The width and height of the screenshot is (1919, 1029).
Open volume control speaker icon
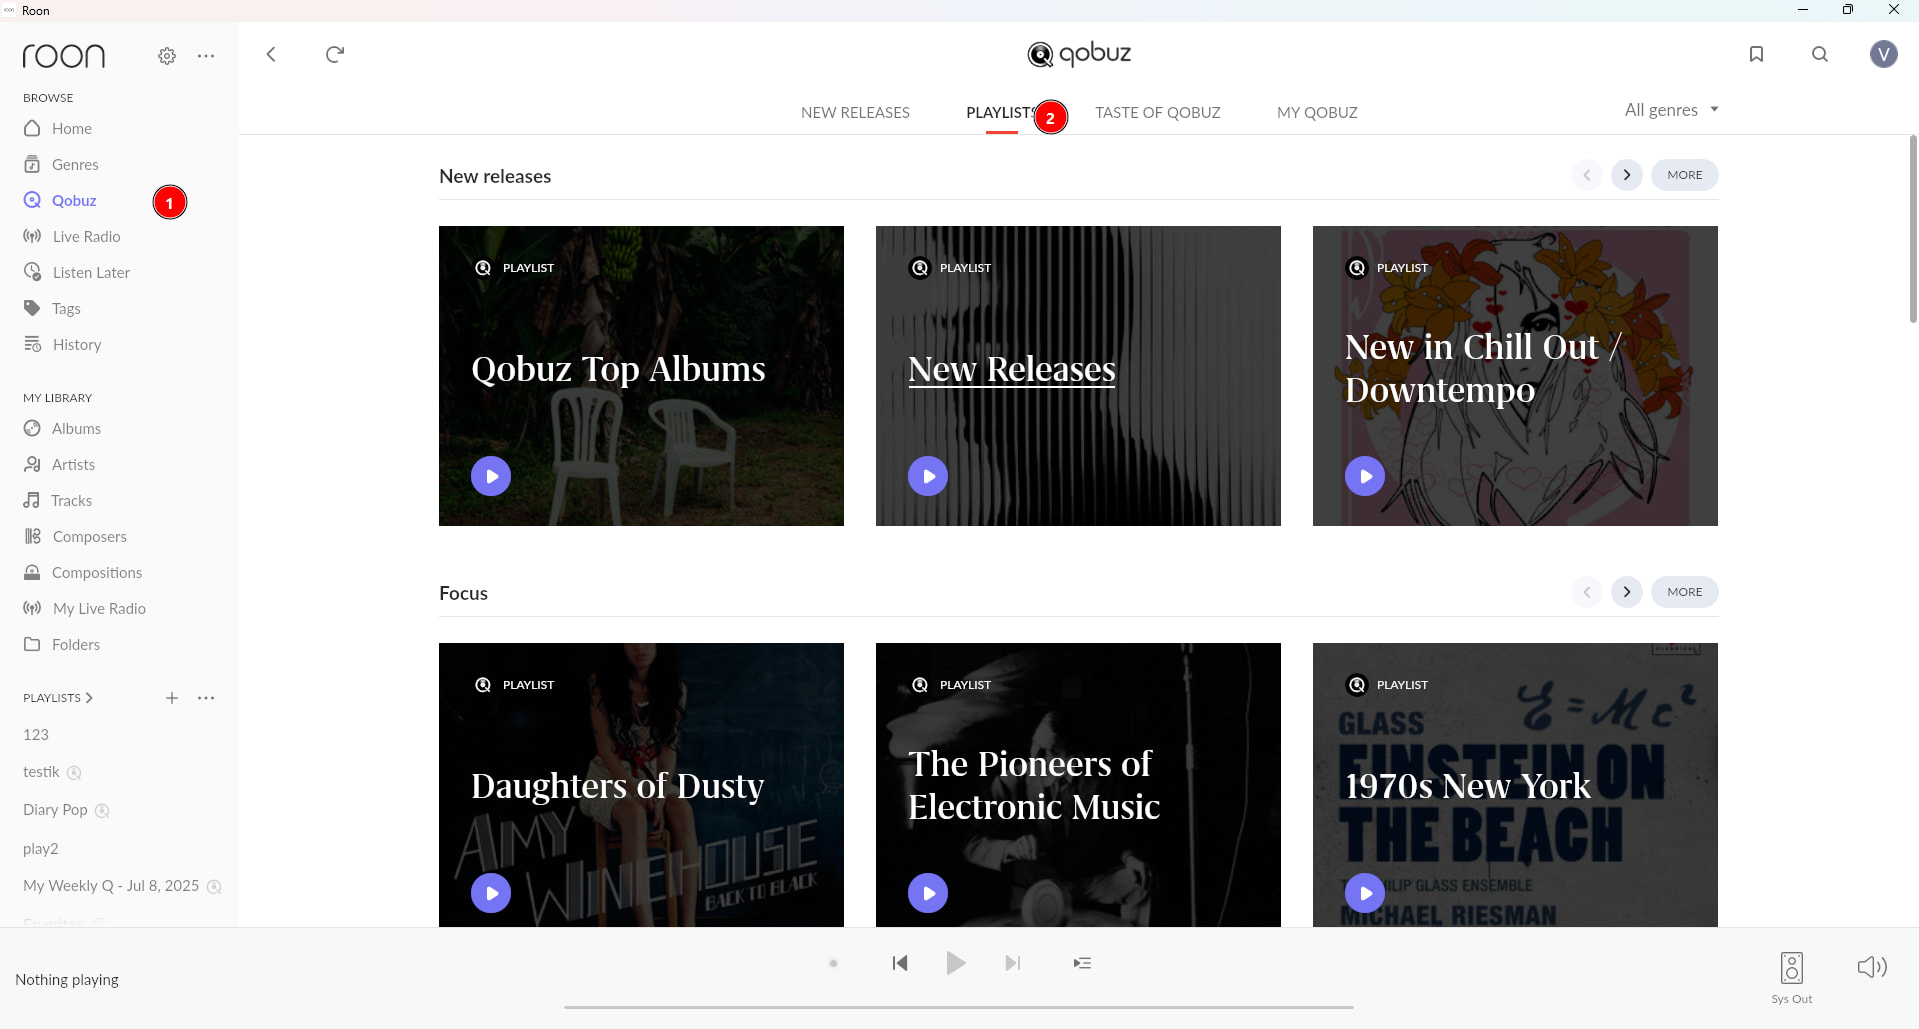1872,966
